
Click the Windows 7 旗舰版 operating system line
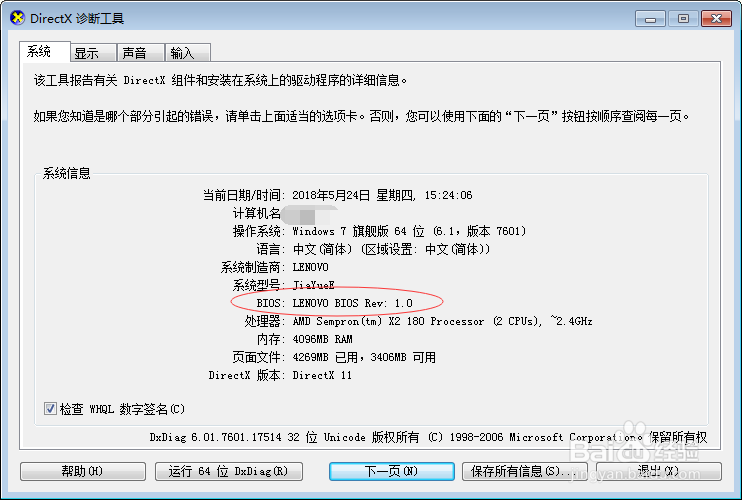[409, 231]
